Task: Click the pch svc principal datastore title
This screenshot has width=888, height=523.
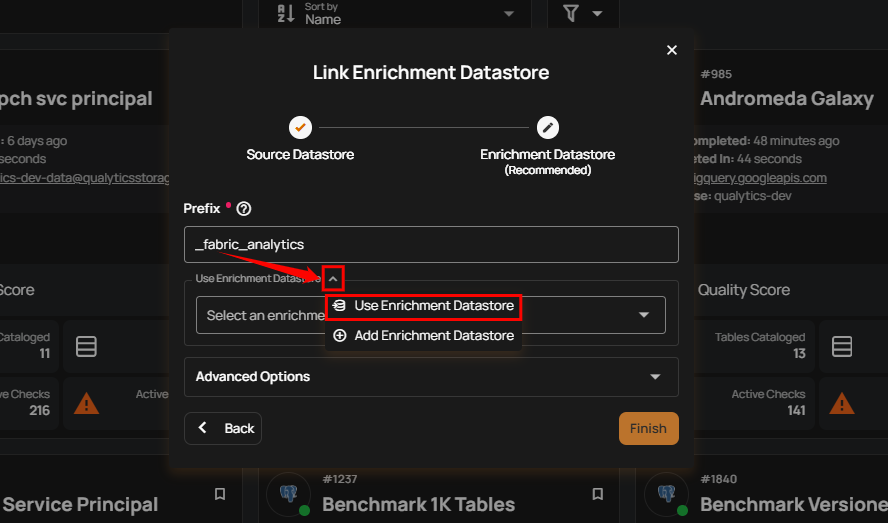Action: click(76, 99)
